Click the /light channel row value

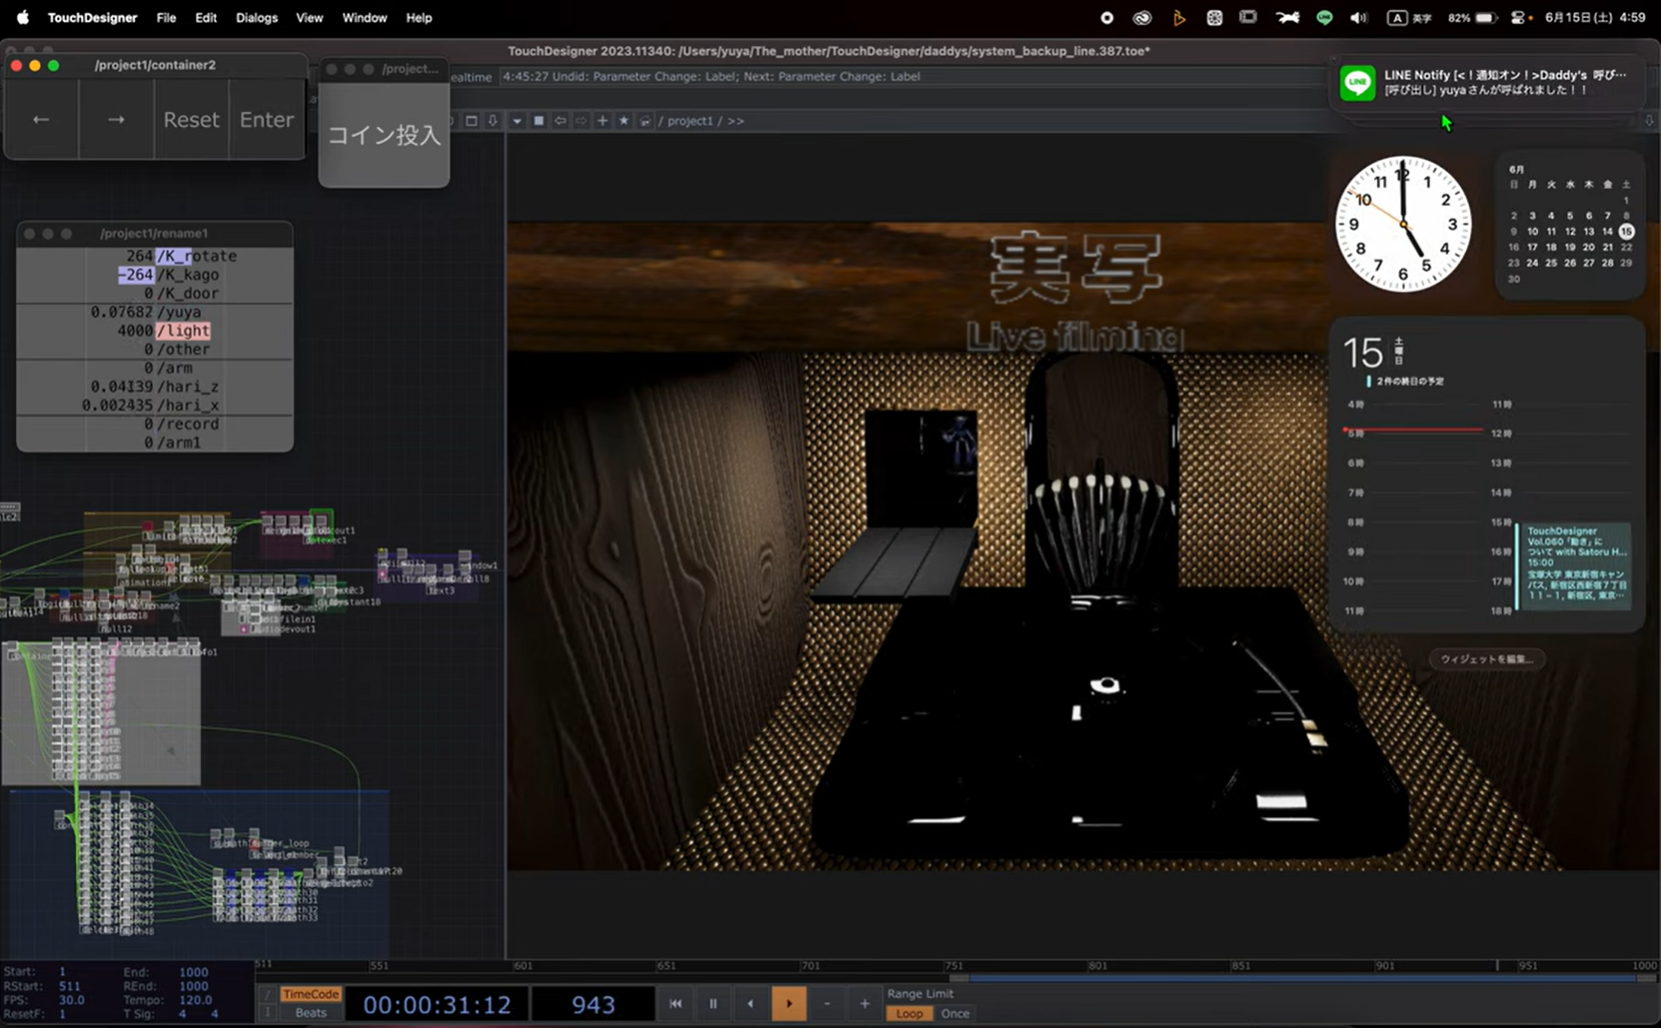(x=135, y=331)
